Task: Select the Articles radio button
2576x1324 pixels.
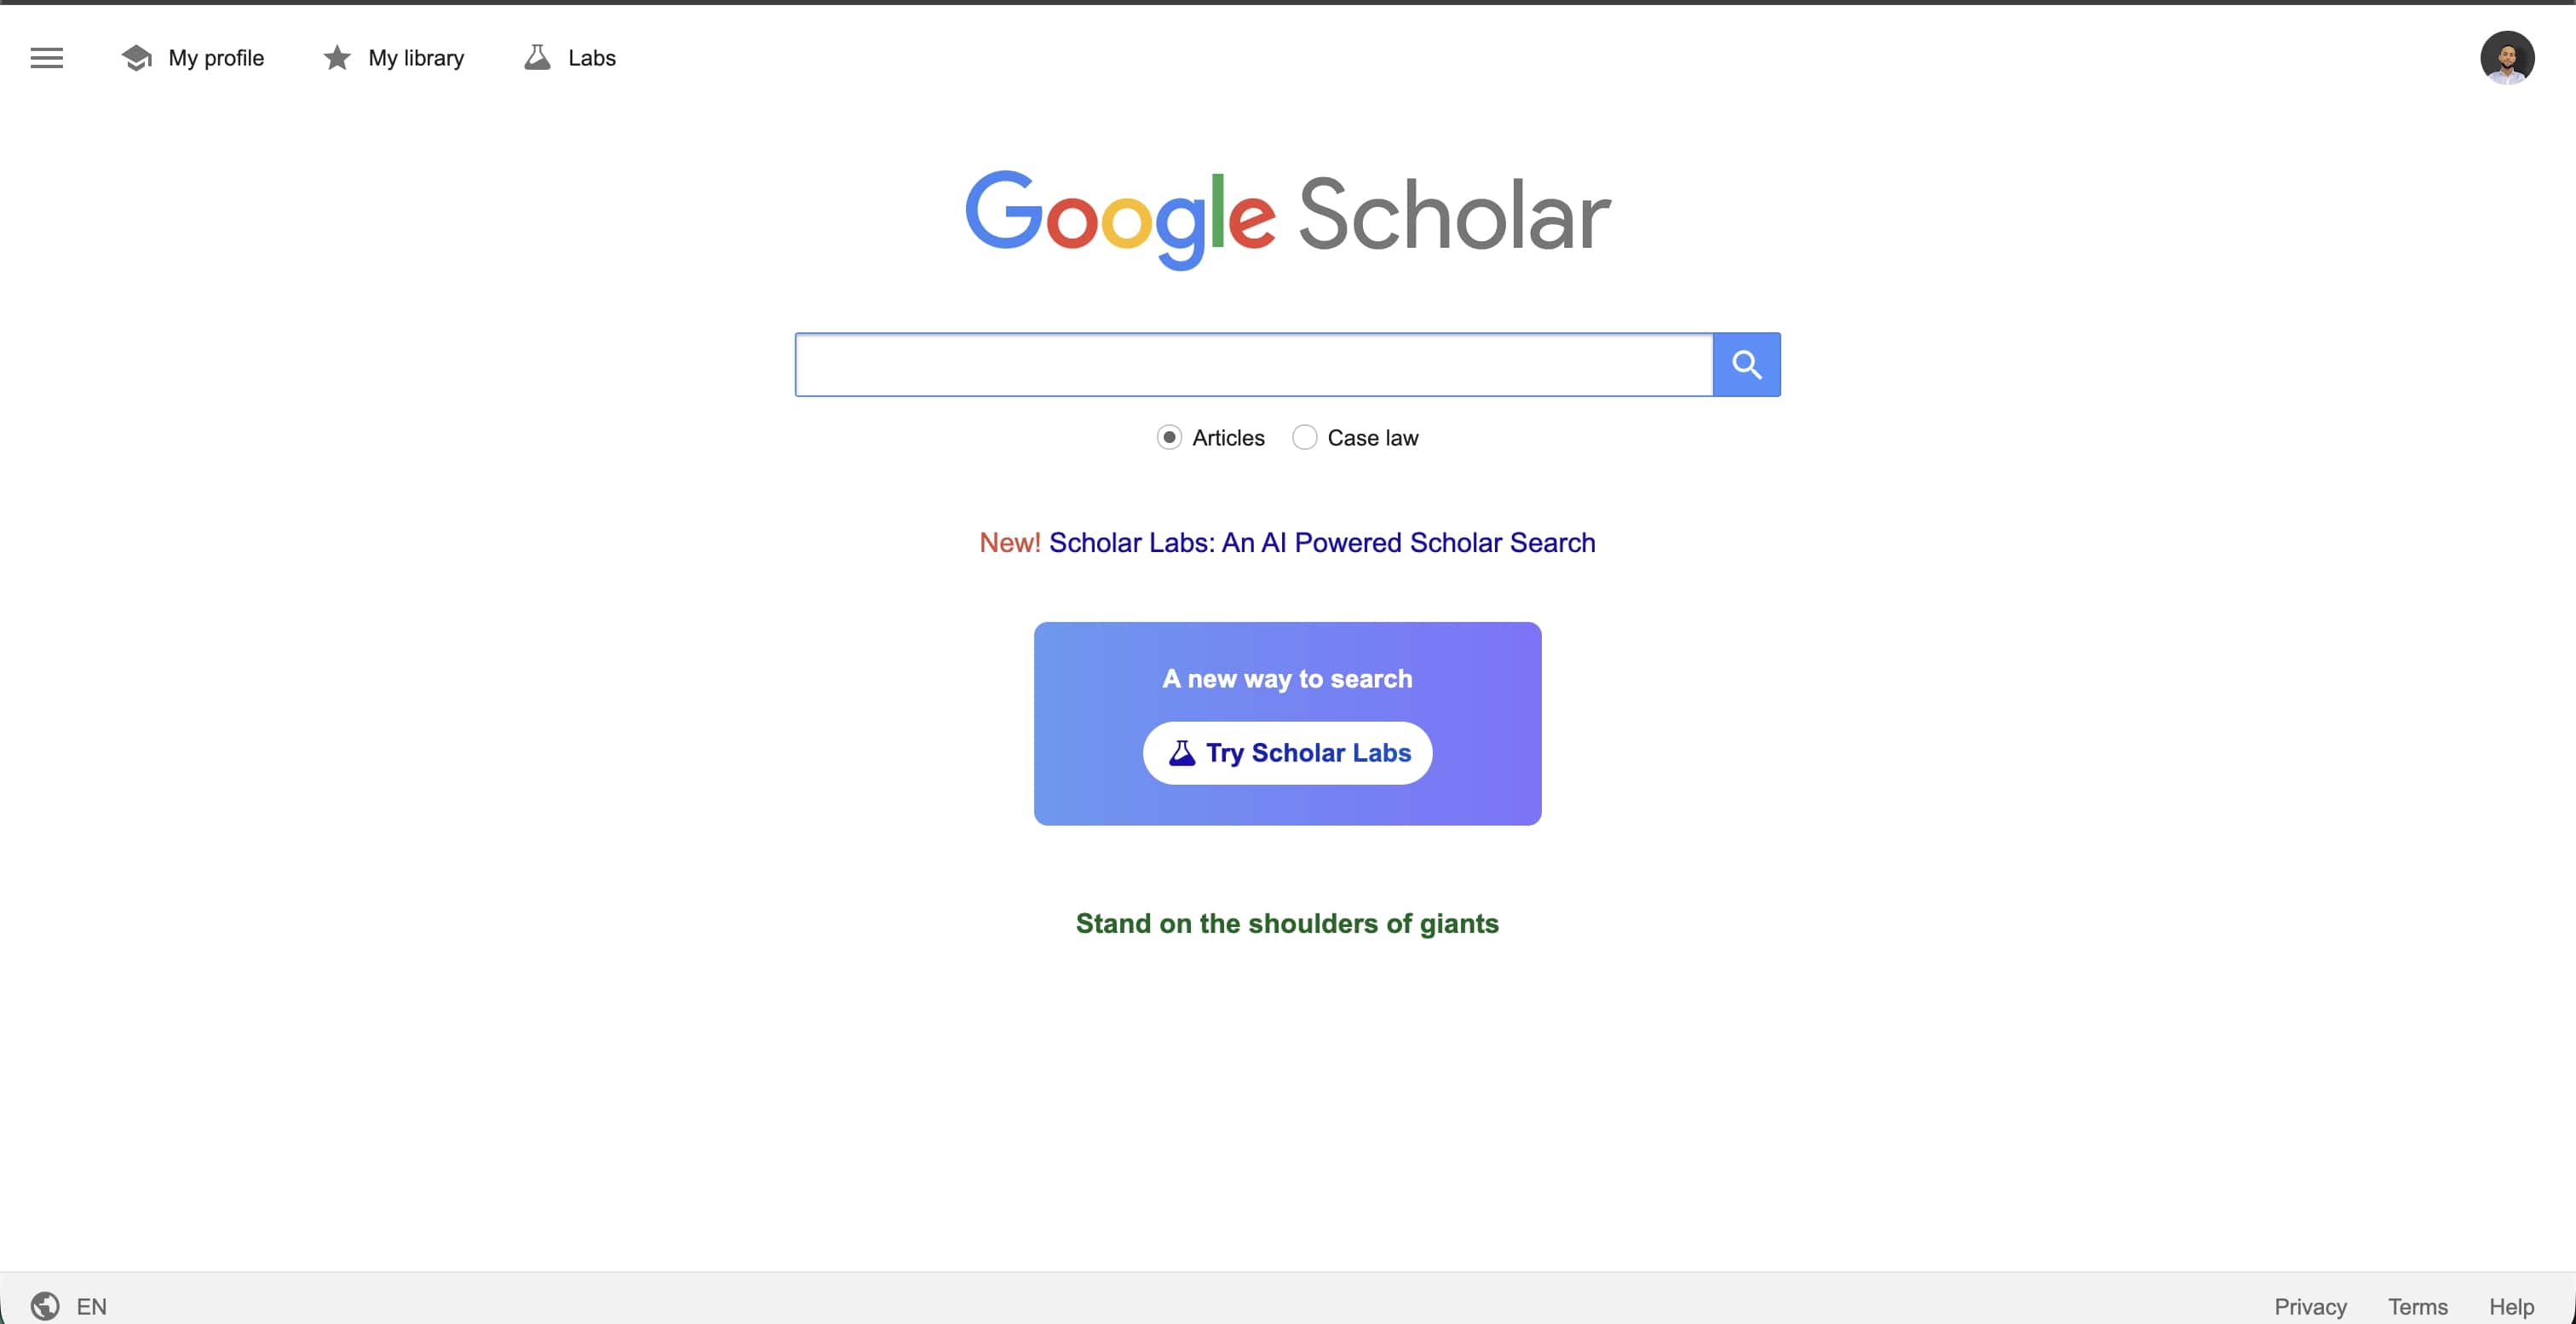Action: (1169, 438)
